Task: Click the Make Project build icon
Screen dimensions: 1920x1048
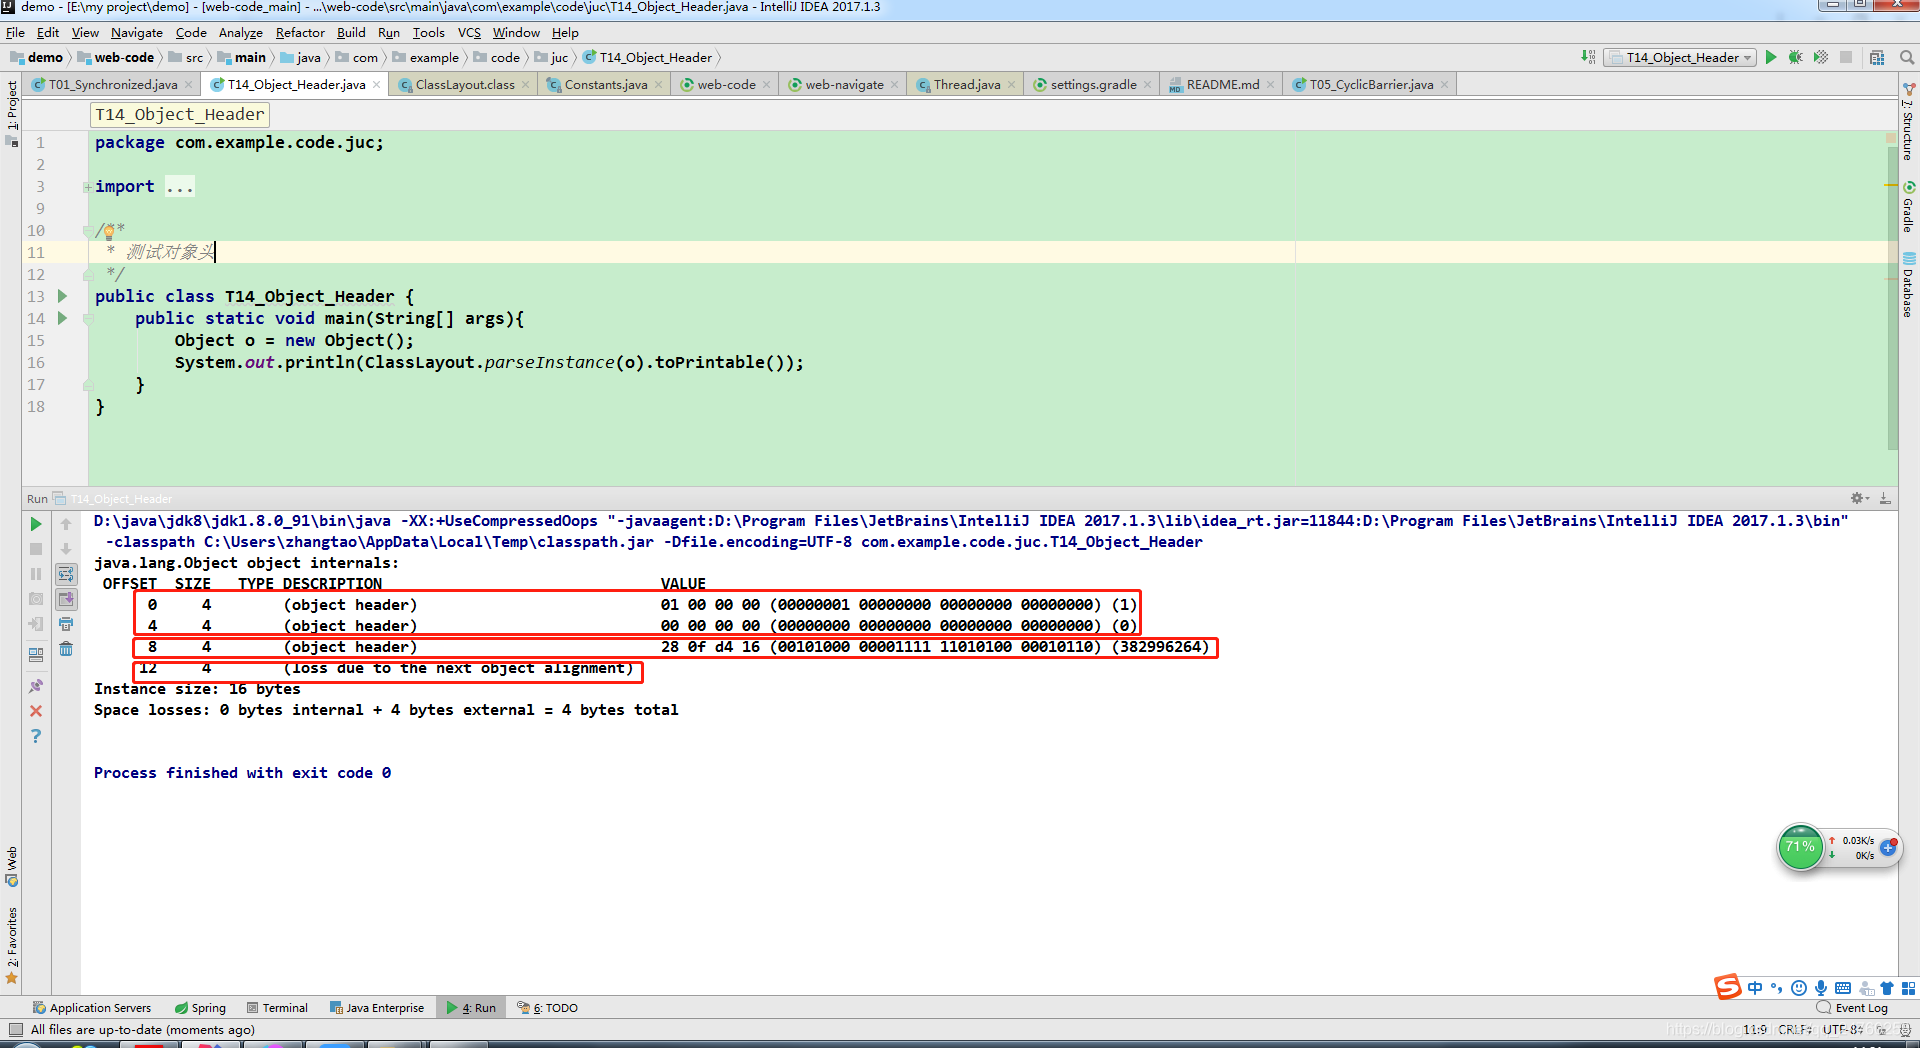Action: pyautogui.click(x=1588, y=58)
